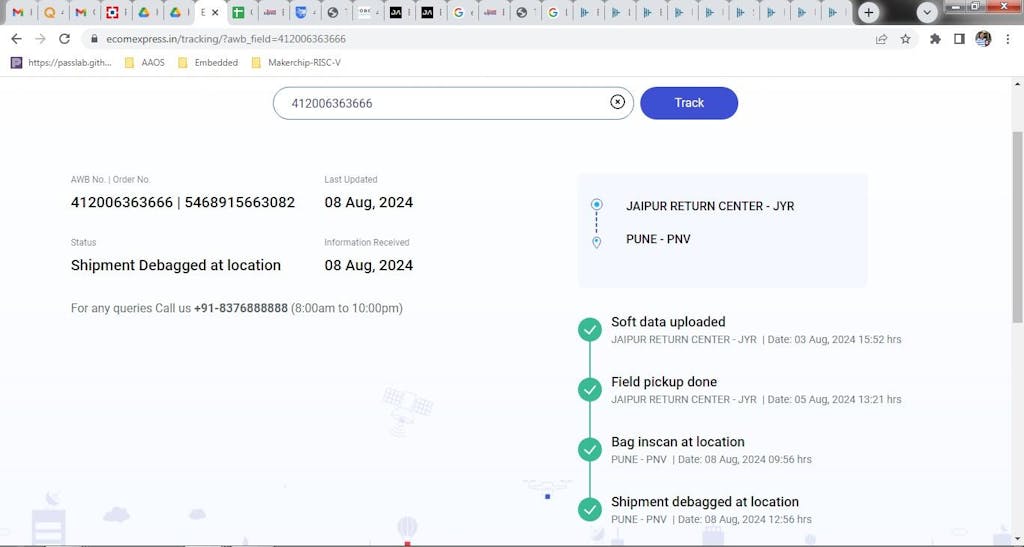Expand the tab search dropdown arrow
1024x547 pixels.
(927, 12)
